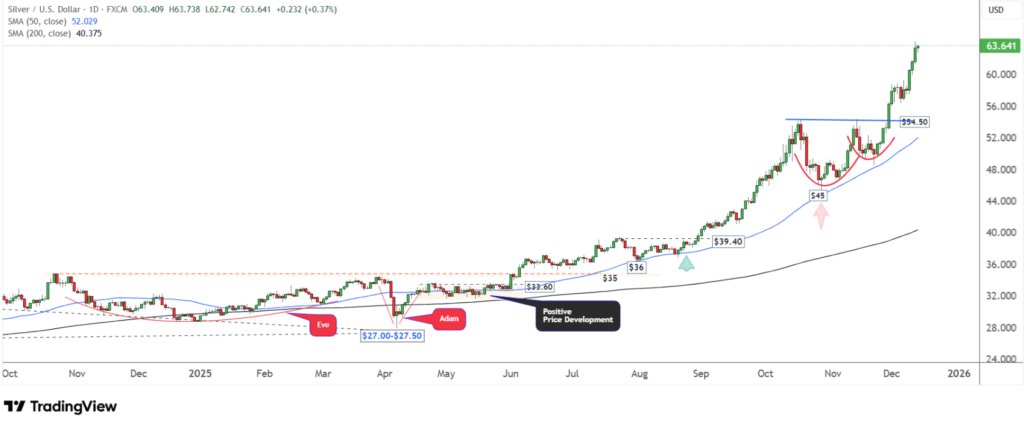This screenshot has width=1024, height=426.
Task: Click the TradingView logo icon
Action: click(x=15, y=406)
